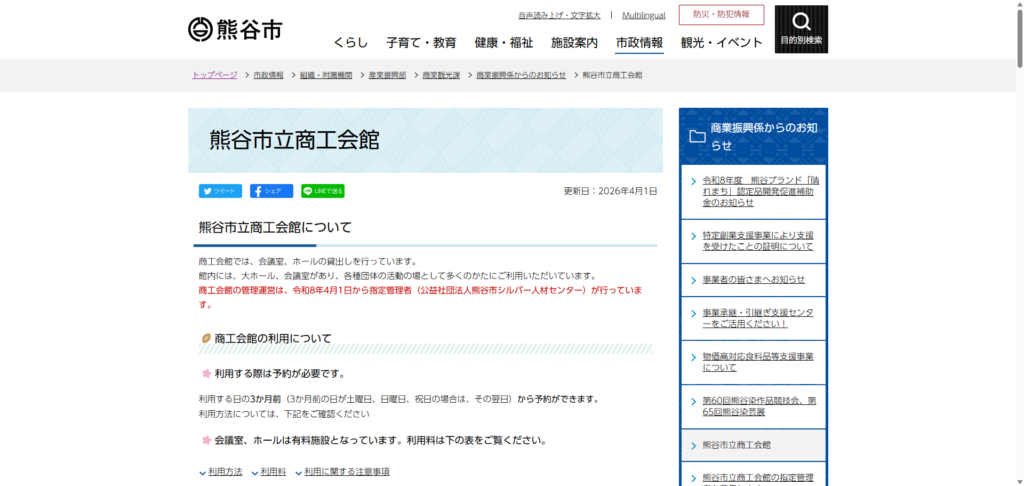This screenshot has height=486, width=1024.
Task: Open the 目的別検索 search button
Action: pos(801,29)
